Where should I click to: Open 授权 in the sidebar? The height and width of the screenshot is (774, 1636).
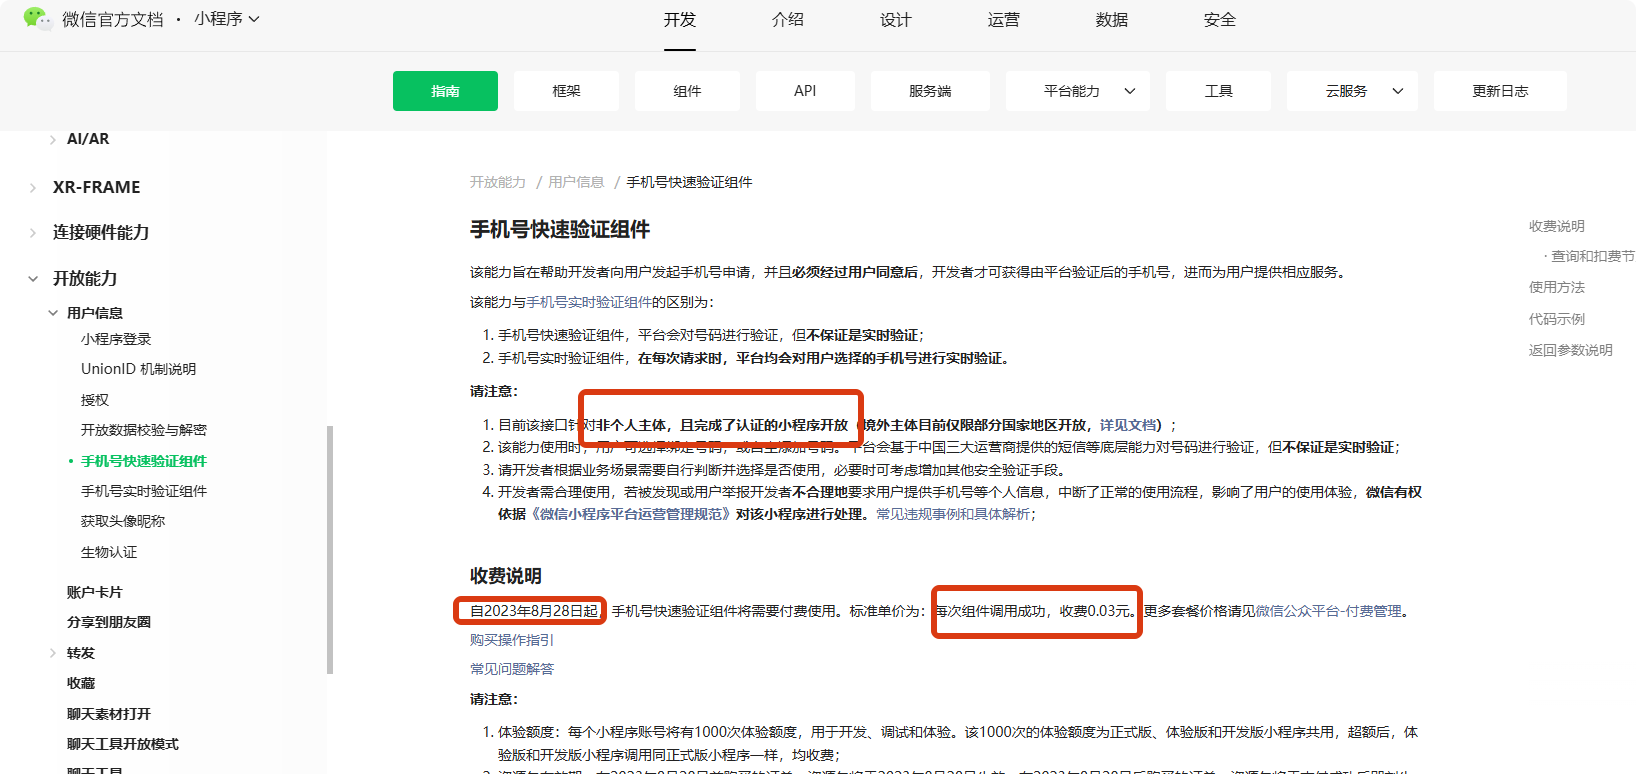click(x=95, y=400)
